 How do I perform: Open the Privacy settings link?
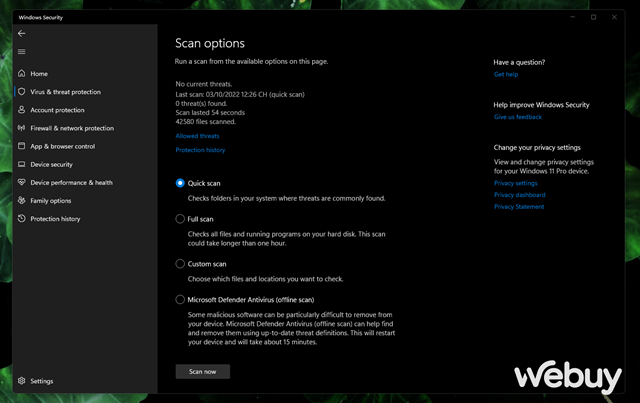tap(516, 183)
